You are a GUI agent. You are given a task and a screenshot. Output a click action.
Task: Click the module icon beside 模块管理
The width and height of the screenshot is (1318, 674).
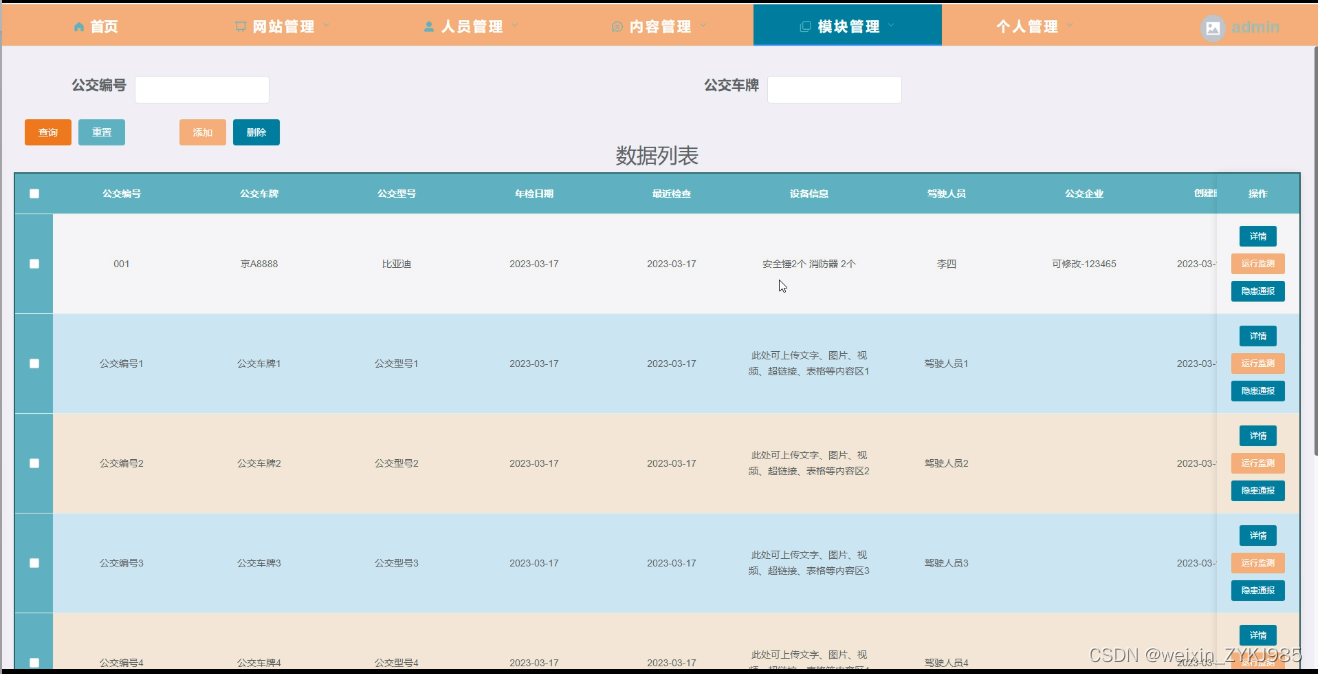pyautogui.click(x=806, y=27)
